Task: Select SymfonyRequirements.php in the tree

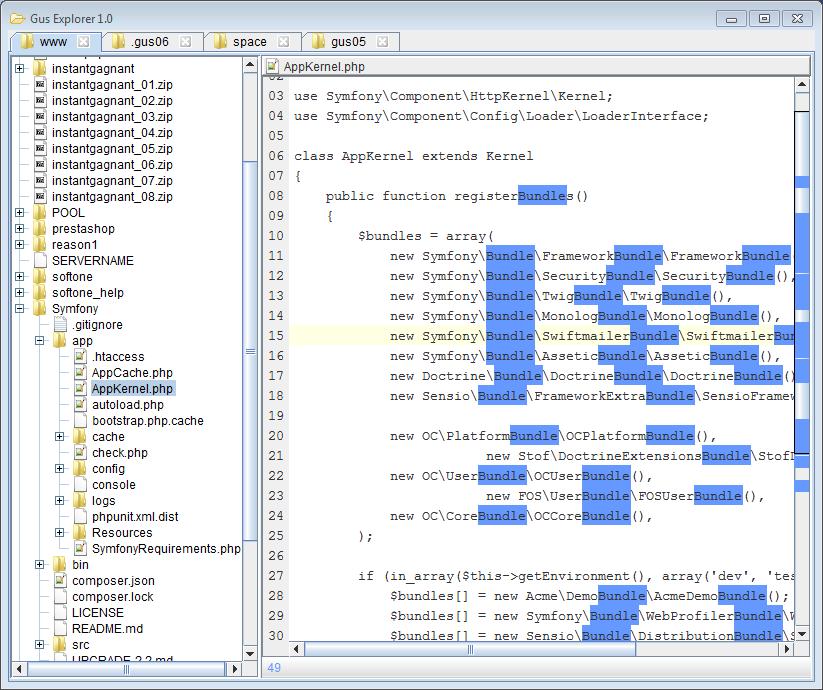Action: pyautogui.click(x=166, y=549)
